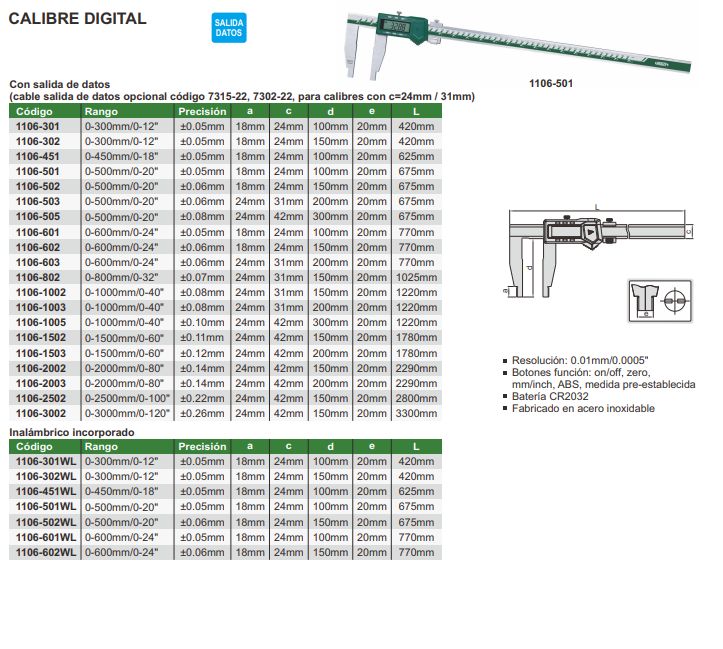Screen dimensions: 723x649
Task: Select the 'L' column header in the first table
Action: (x=415, y=112)
